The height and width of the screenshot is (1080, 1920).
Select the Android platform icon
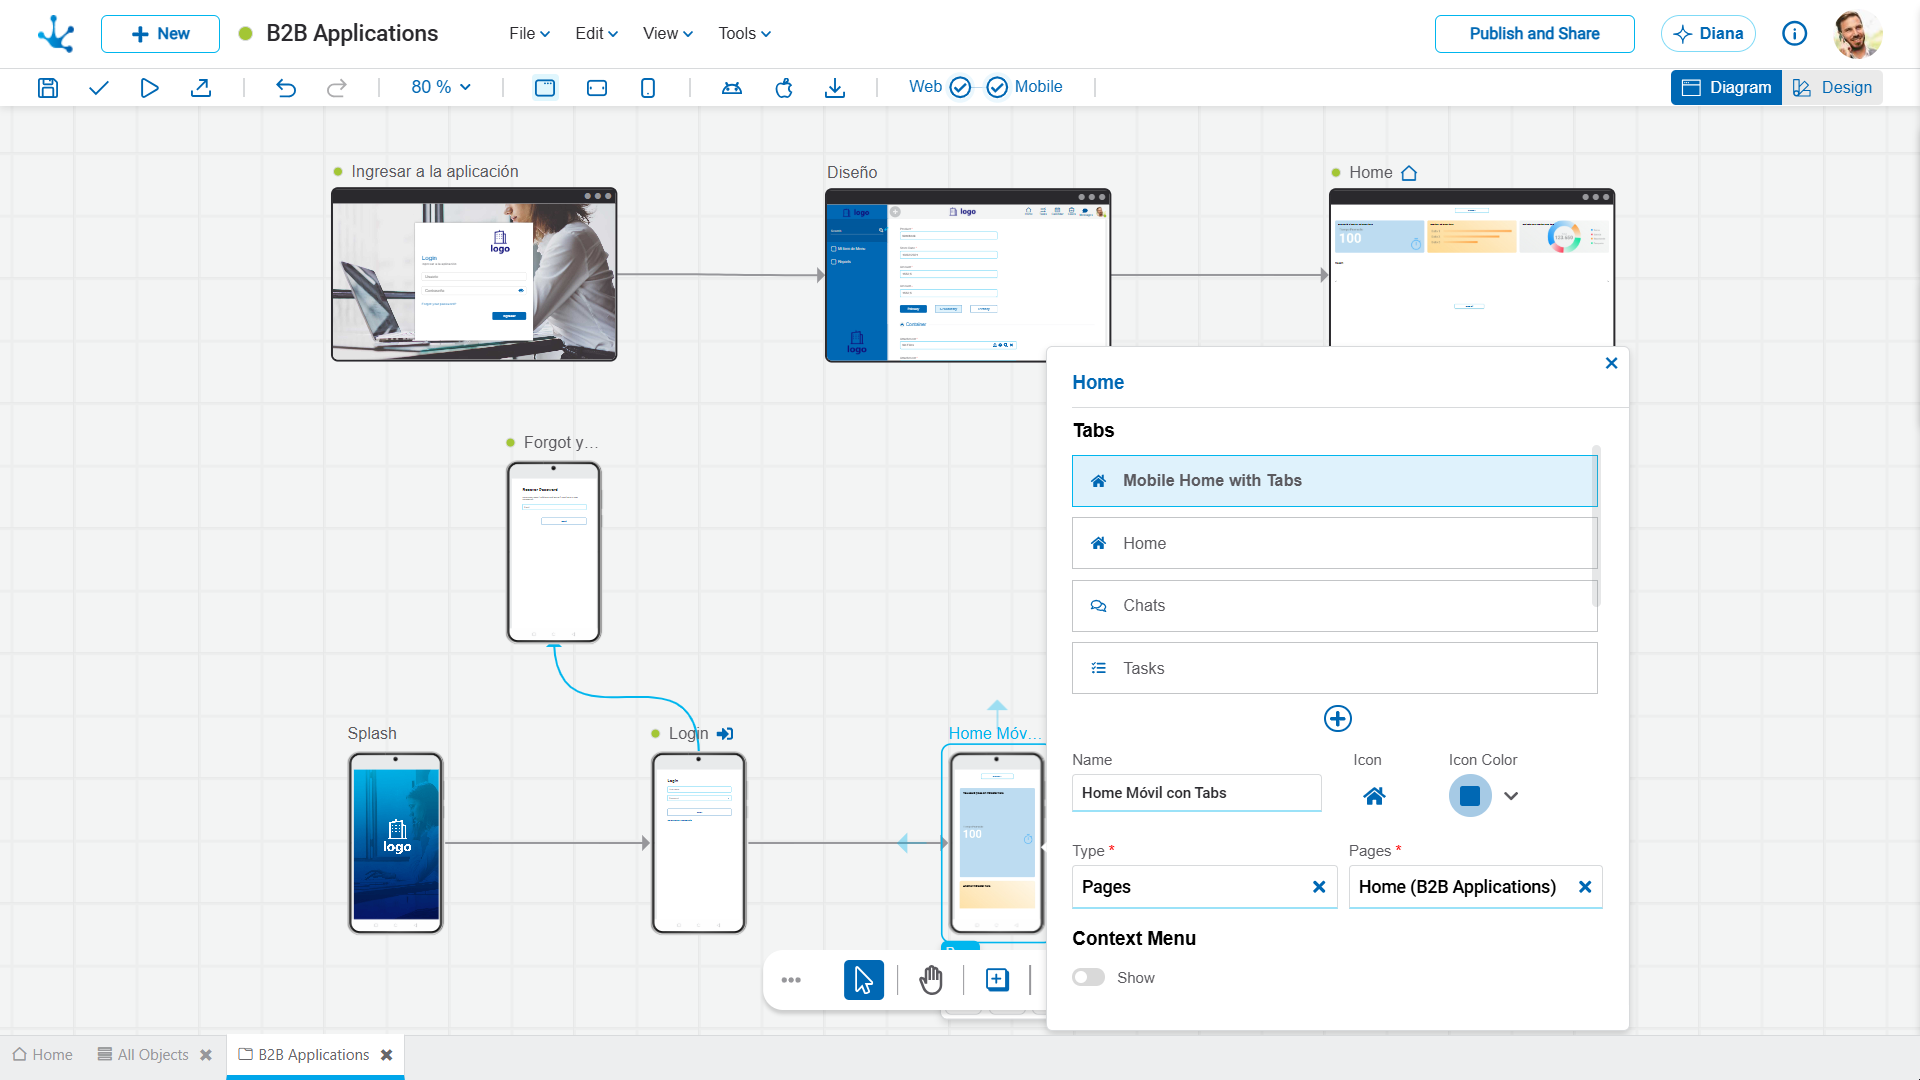[732, 88]
